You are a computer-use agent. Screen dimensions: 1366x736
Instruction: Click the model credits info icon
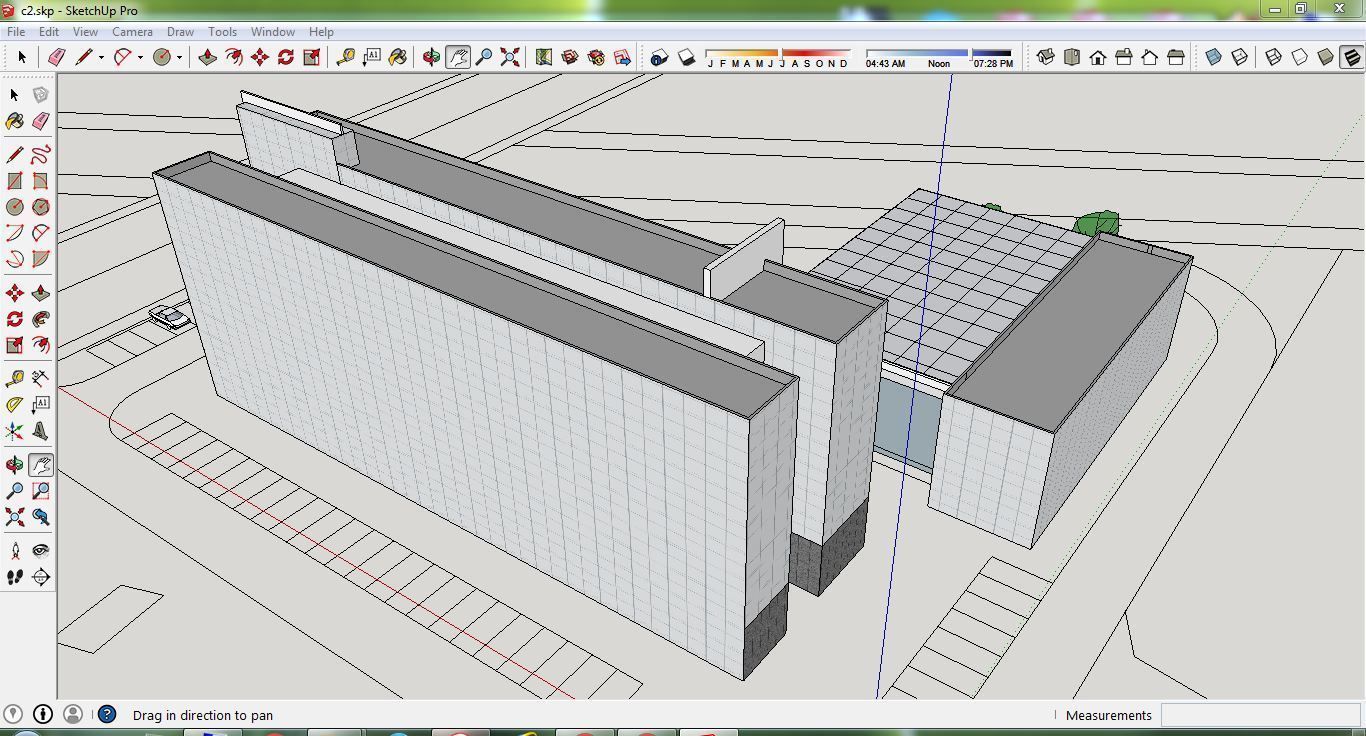pyautogui.click(x=43, y=714)
